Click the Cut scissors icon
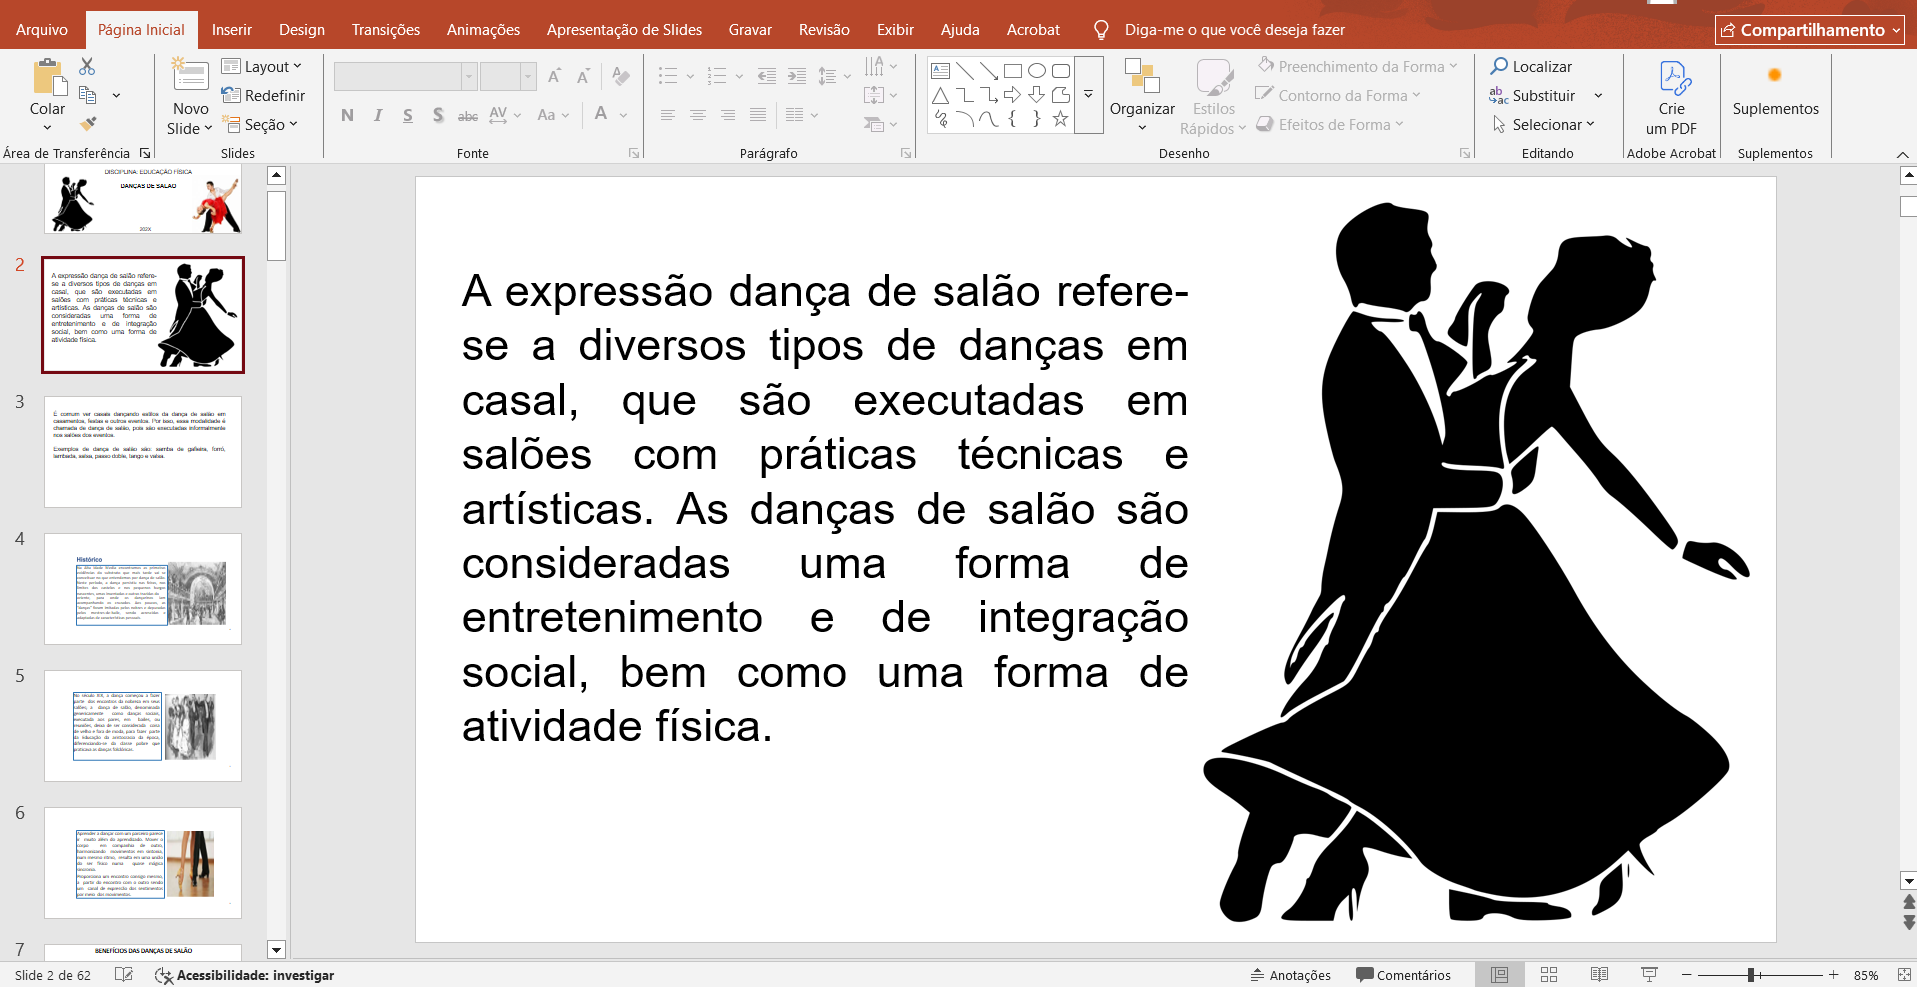The width and height of the screenshot is (1917, 987). (x=87, y=66)
